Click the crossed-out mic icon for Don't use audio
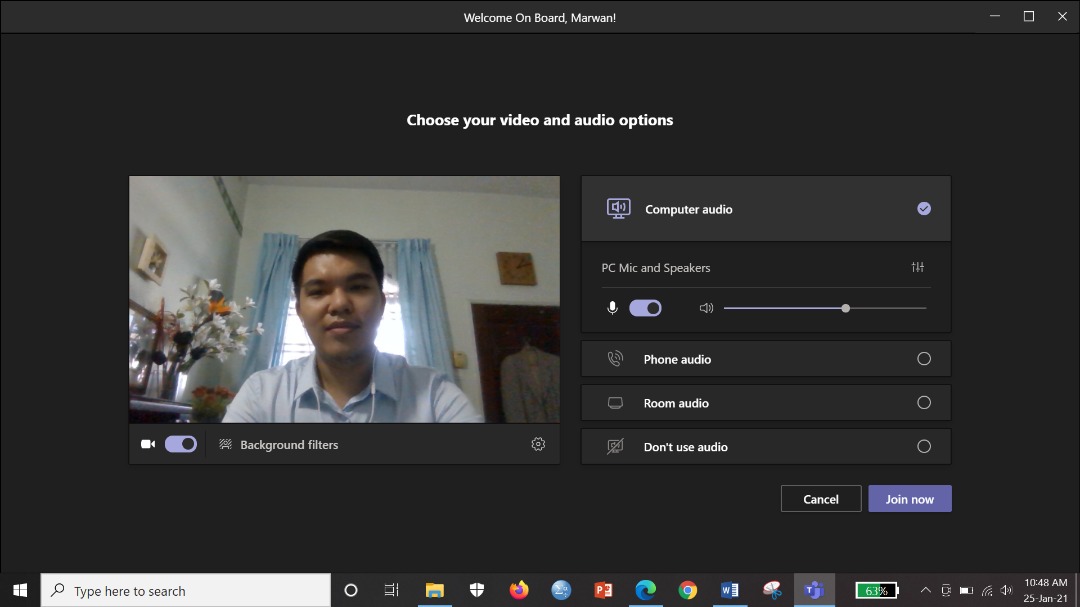Viewport: 1080px width, 607px height. (617, 446)
